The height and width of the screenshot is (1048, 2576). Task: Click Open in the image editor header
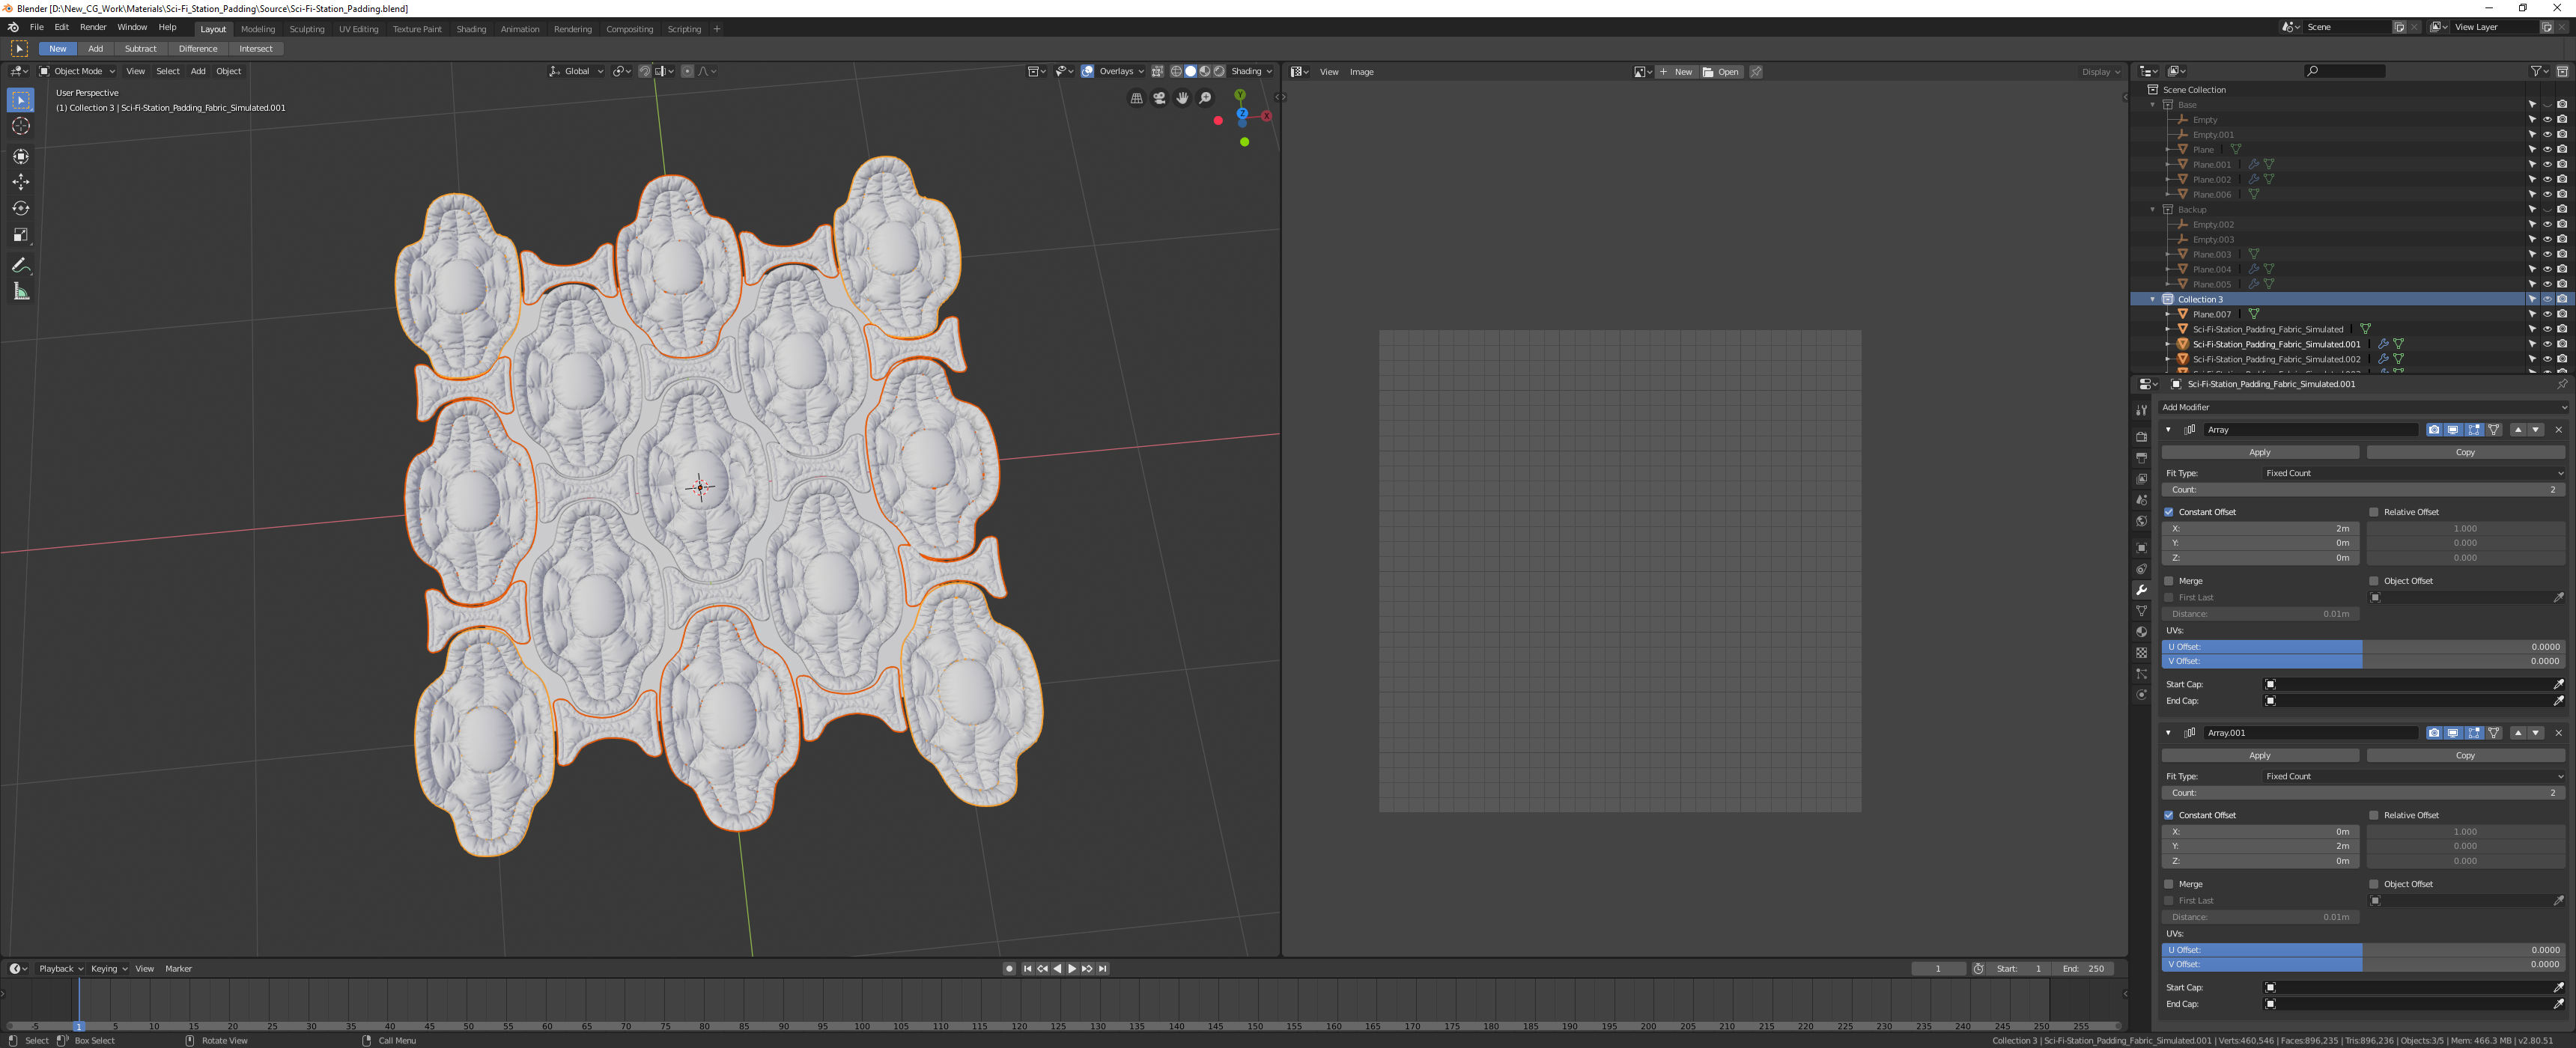click(1721, 72)
